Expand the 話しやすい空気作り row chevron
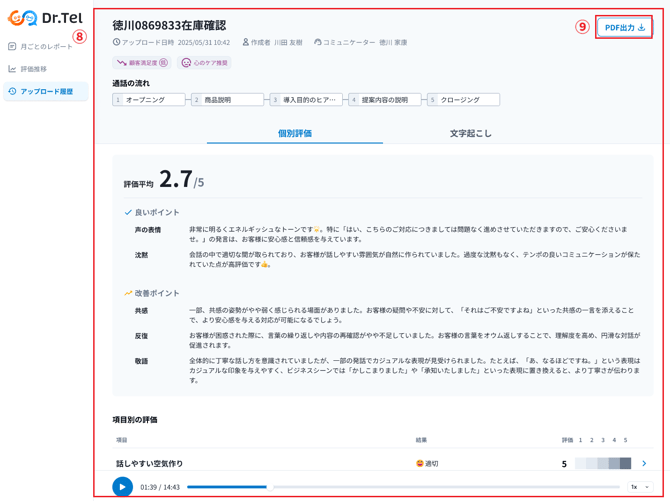Image resolution: width=670 pixels, height=501 pixels. click(644, 463)
